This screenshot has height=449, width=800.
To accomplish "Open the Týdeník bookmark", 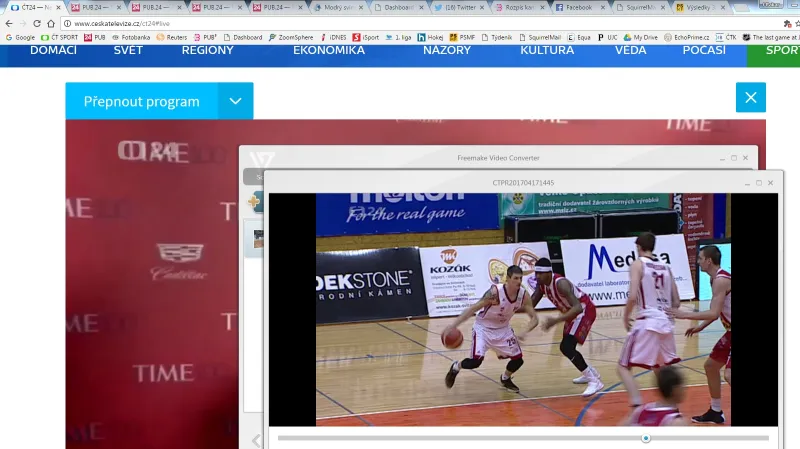I will (497, 37).
